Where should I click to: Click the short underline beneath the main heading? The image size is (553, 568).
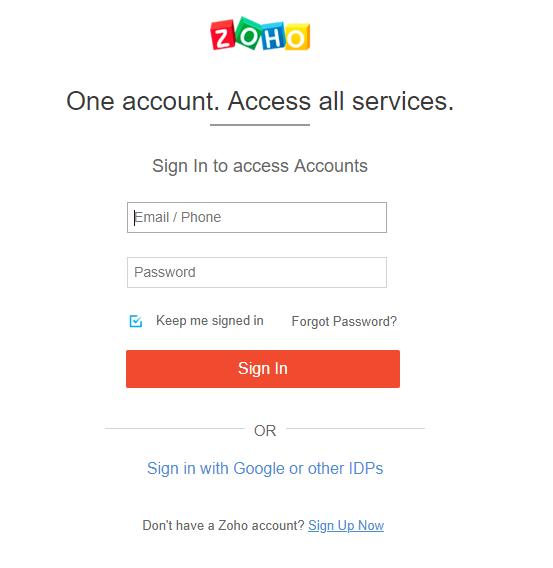tap(260, 125)
